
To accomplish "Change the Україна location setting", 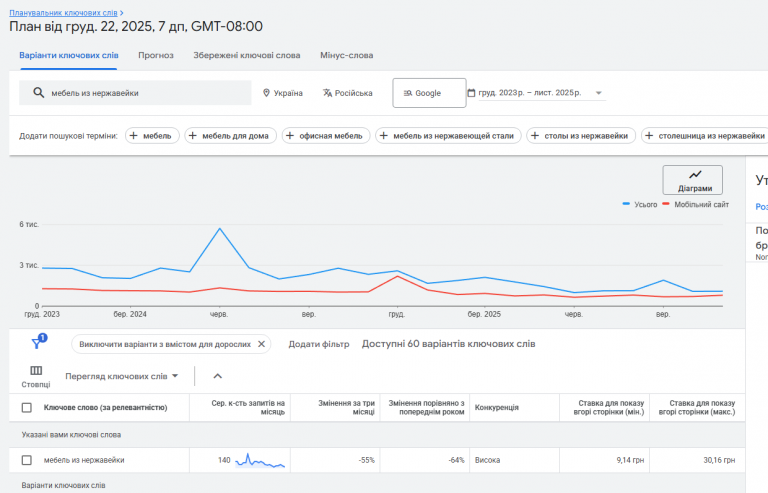I will (x=283, y=93).
